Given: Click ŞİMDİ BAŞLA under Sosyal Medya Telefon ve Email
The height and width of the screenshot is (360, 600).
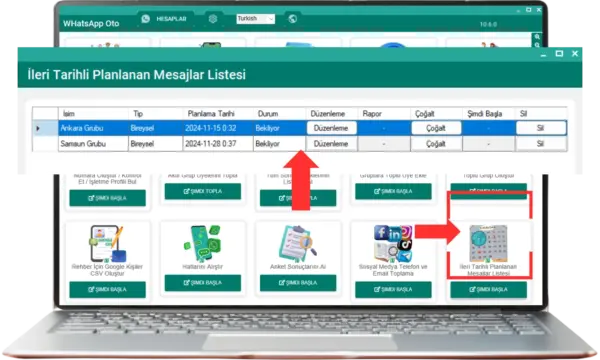Looking at the screenshot, I should 393,290.
